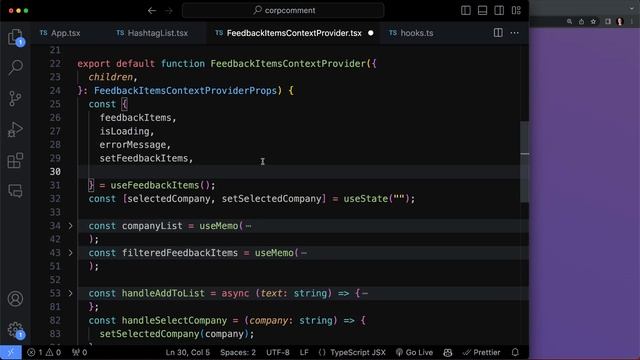
Task: Open editor More Actions ellipsis
Action: (x=515, y=33)
